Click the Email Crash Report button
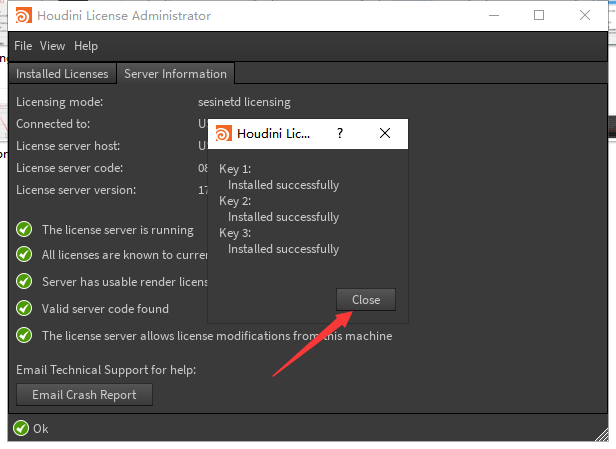Viewport: 616px width, 449px height. tap(84, 394)
